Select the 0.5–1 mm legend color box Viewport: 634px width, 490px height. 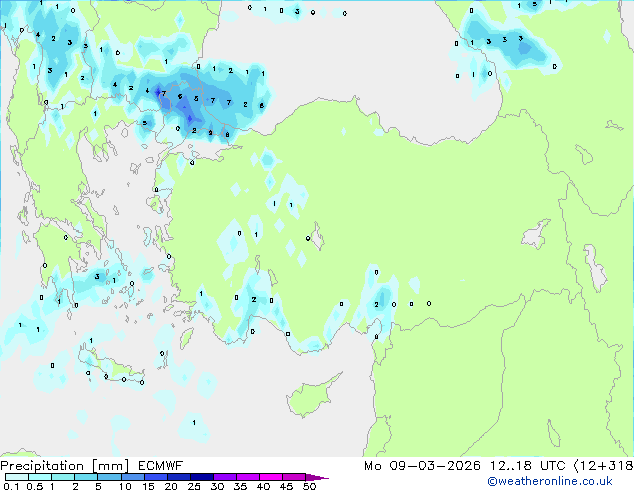[x=40, y=477]
